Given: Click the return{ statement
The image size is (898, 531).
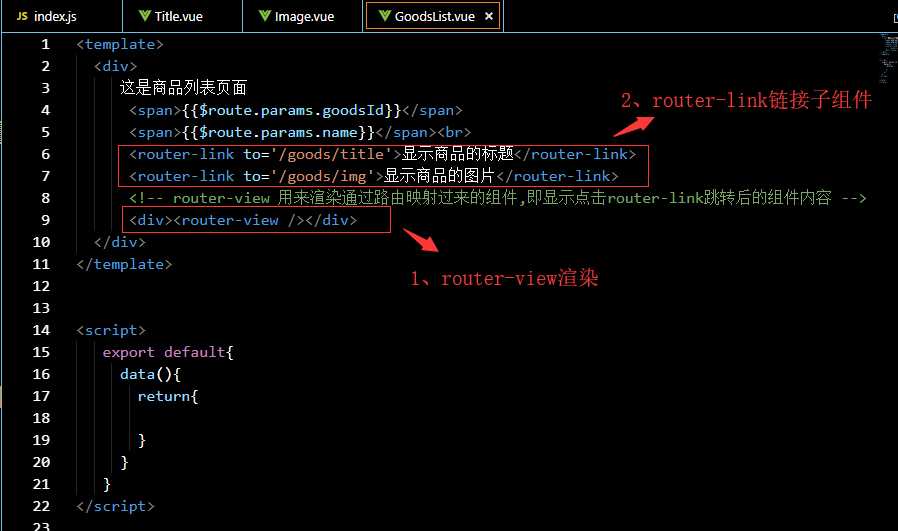Looking at the screenshot, I should (168, 396).
